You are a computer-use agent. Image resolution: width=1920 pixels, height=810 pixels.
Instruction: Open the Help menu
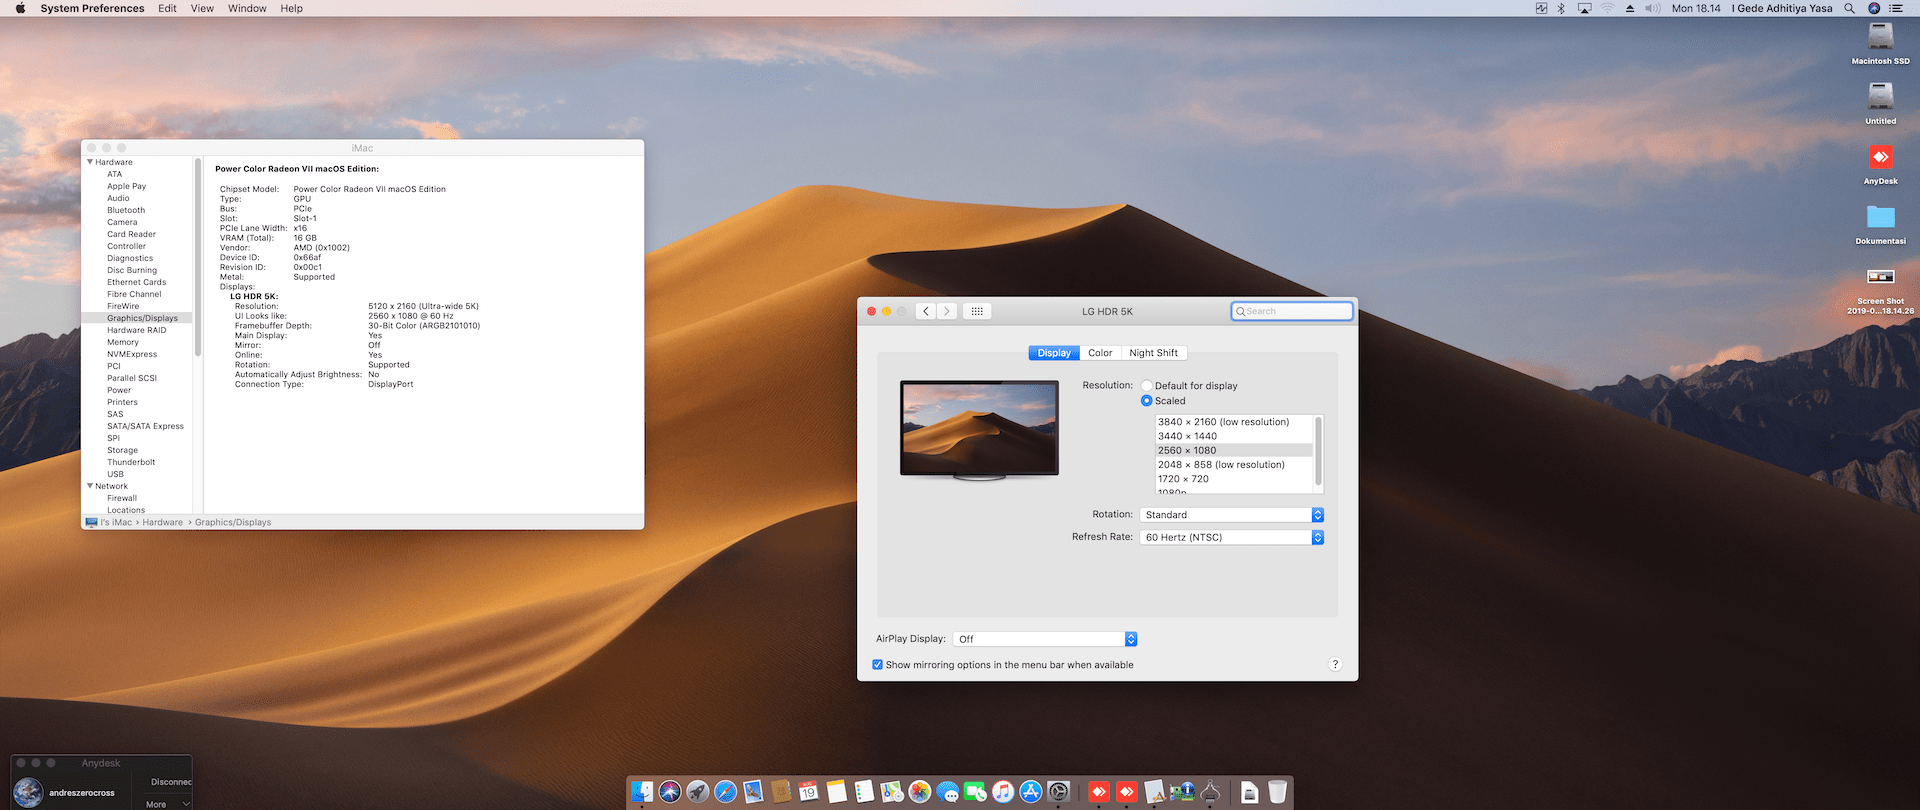coord(291,8)
